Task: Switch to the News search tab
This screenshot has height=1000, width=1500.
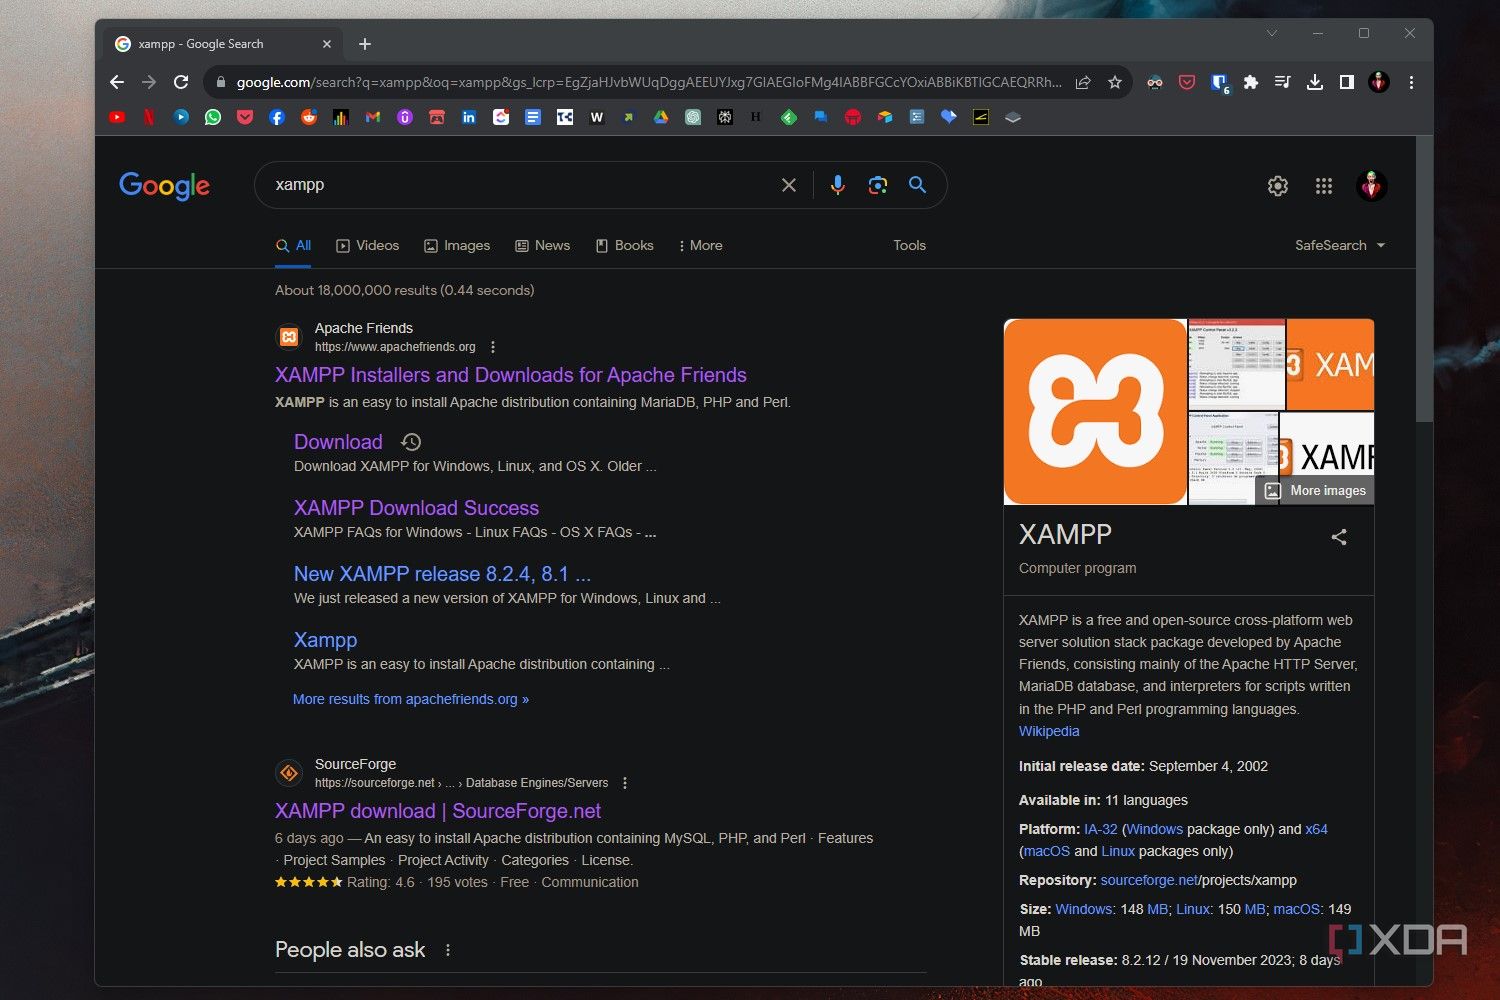Action: click(x=542, y=245)
